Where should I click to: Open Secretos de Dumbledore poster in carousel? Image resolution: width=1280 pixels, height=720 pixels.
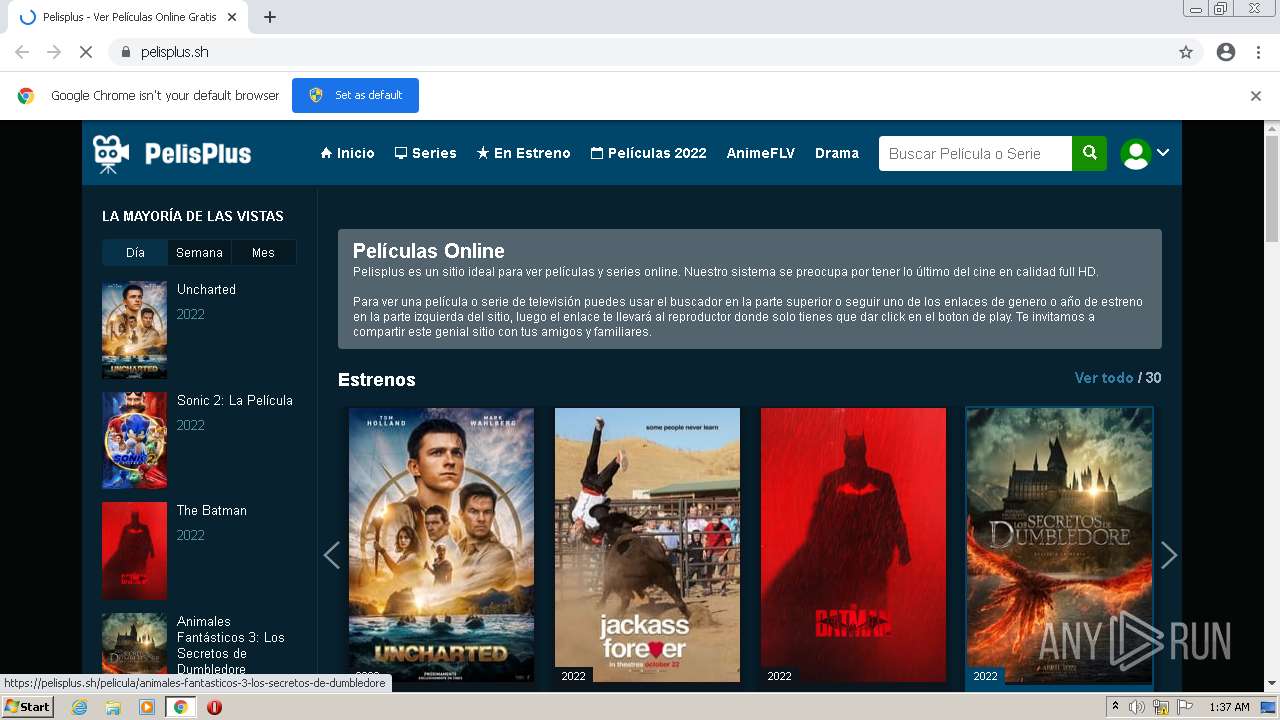point(1059,547)
